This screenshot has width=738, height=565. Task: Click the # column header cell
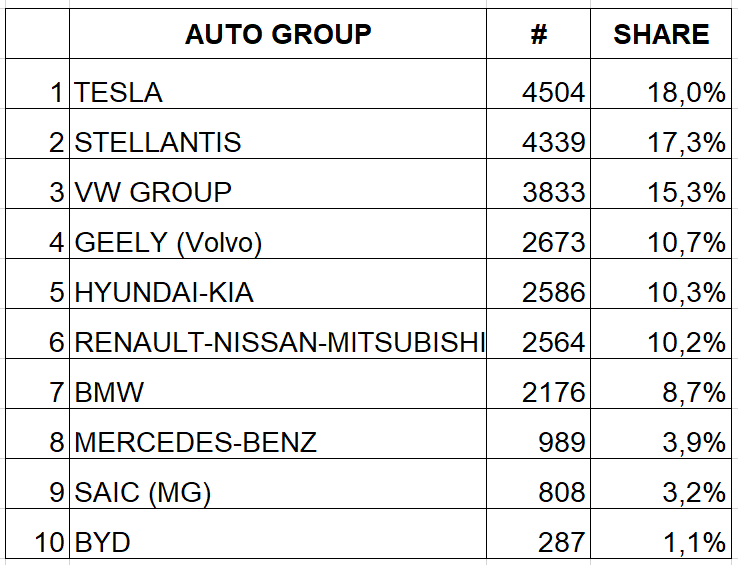pos(538,34)
